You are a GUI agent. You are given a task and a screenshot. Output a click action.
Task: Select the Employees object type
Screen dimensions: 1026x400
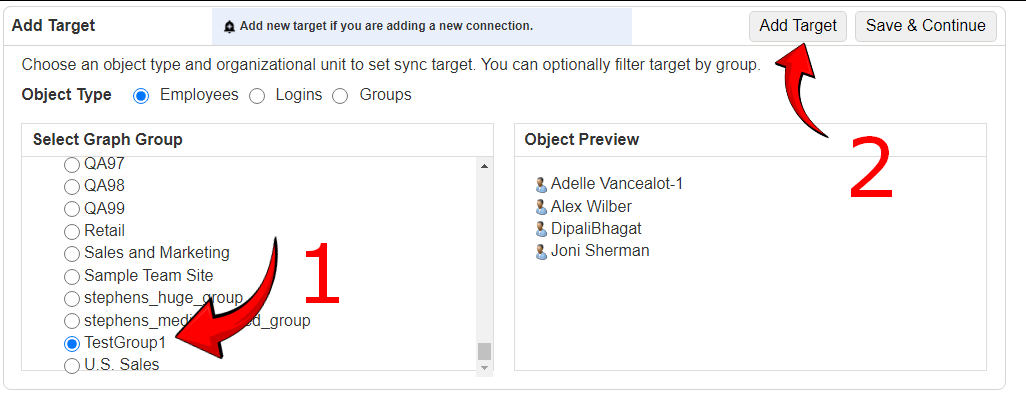point(141,96)
